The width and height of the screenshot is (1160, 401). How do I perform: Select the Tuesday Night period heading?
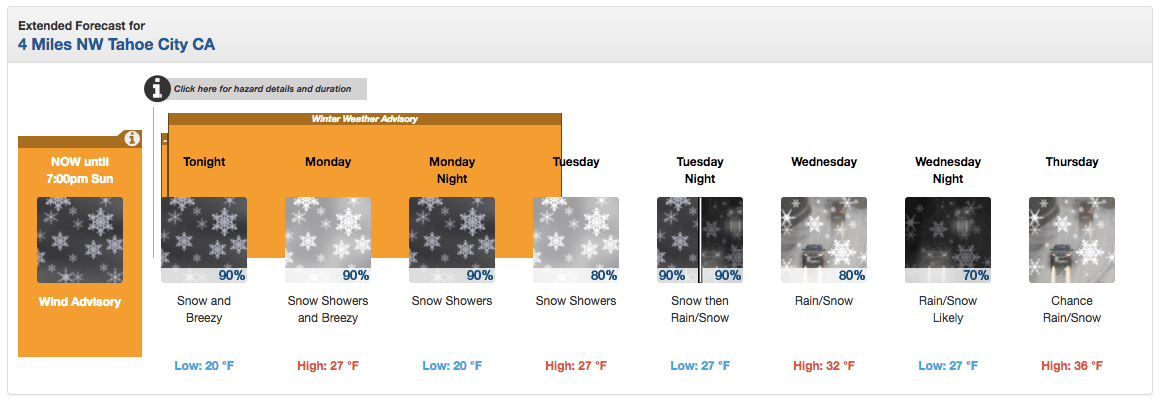(700, 170)
